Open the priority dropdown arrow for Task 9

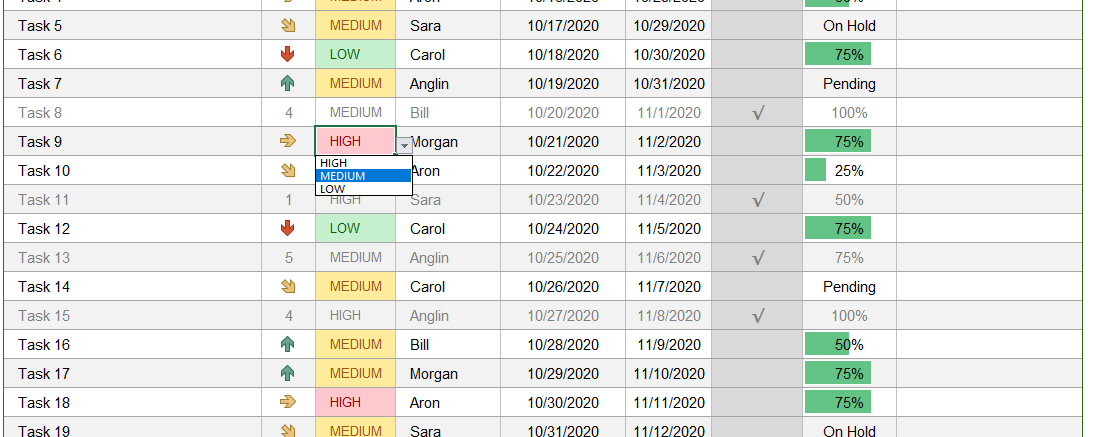click(x=404, y=145)
